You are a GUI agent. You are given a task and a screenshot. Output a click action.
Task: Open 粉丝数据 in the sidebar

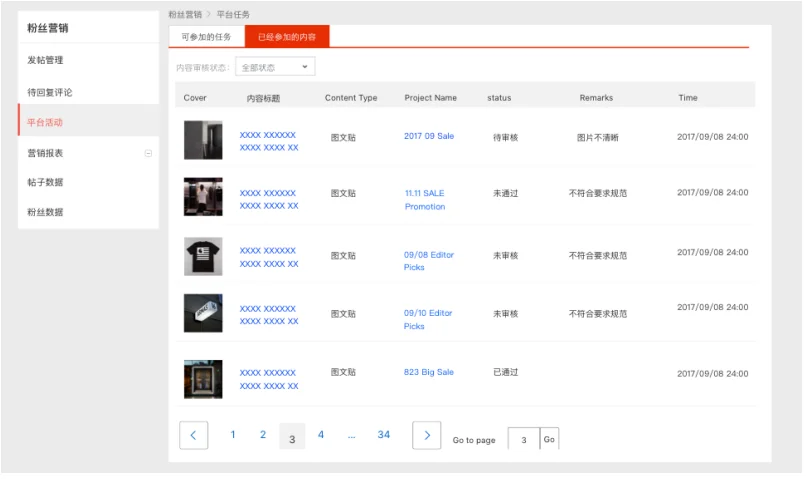click(x=45, y=212)
